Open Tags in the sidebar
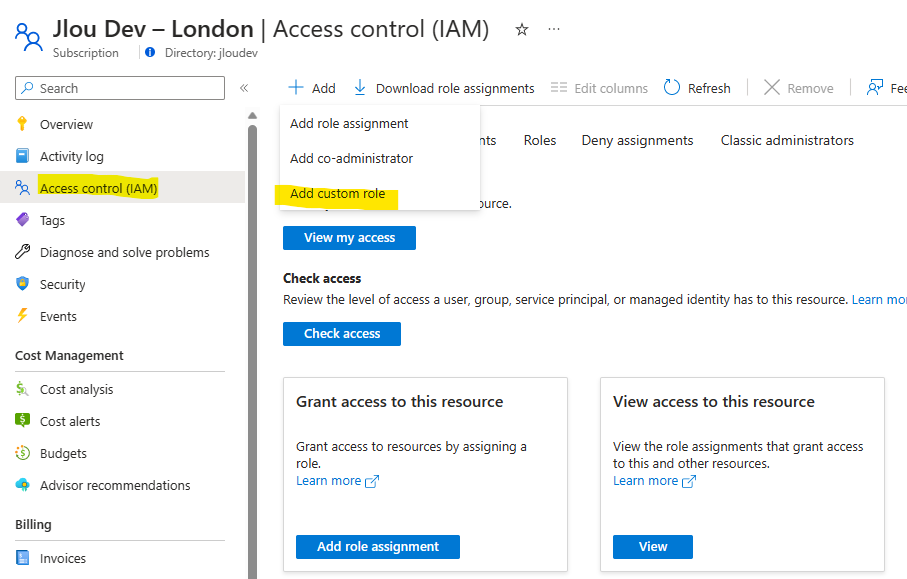Screen dimensions: 907x579 [x=52, y=220]
